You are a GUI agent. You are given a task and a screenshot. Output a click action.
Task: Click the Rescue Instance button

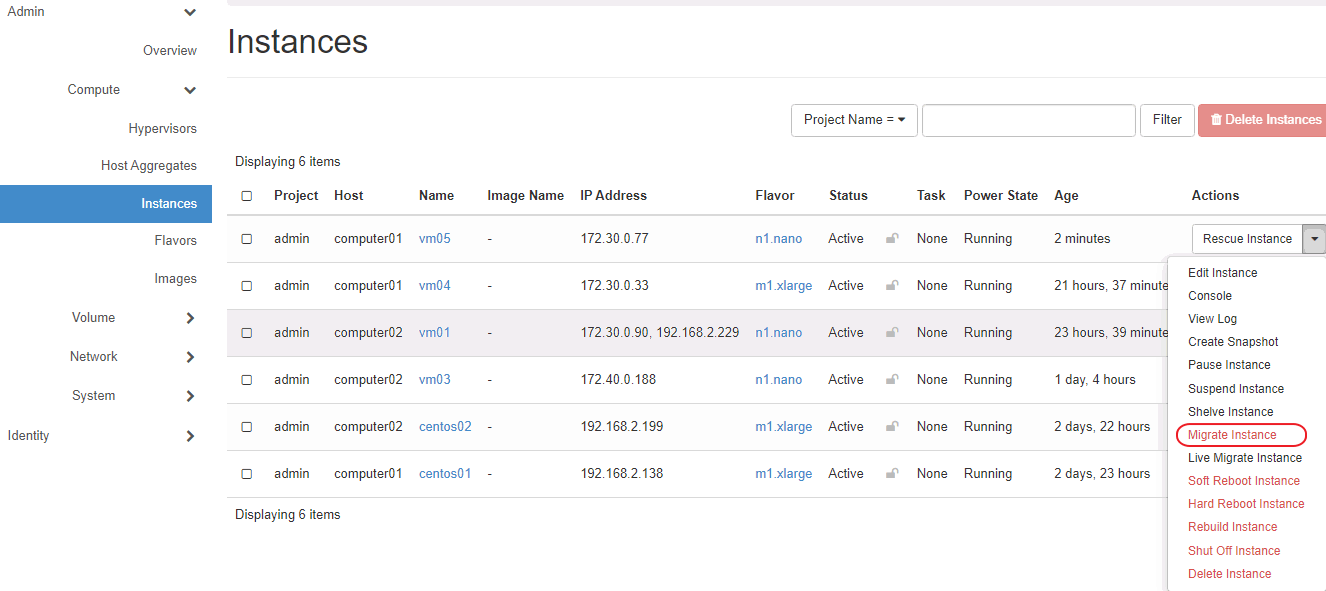1247,239
